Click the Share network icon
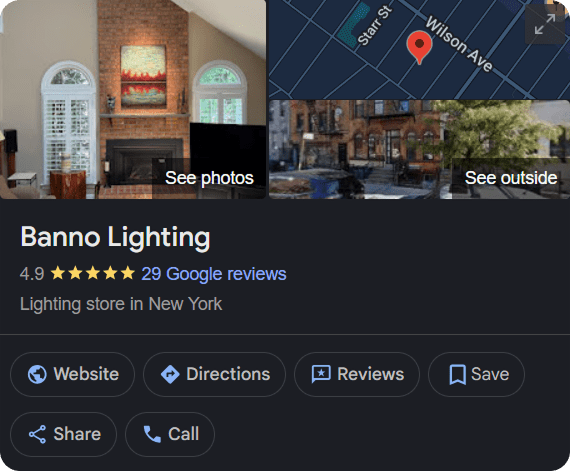This screenshot has height=471, width=570. click(37, 434)
